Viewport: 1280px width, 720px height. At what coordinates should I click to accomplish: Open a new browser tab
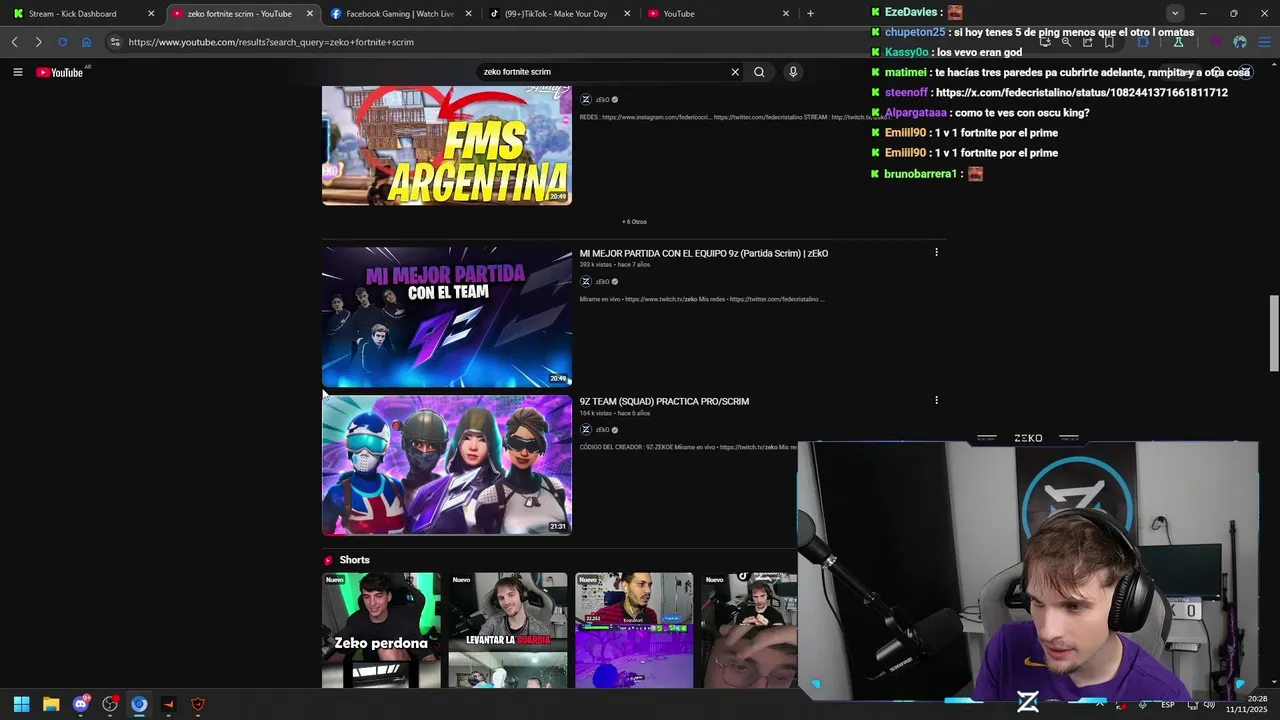point(810,13)
